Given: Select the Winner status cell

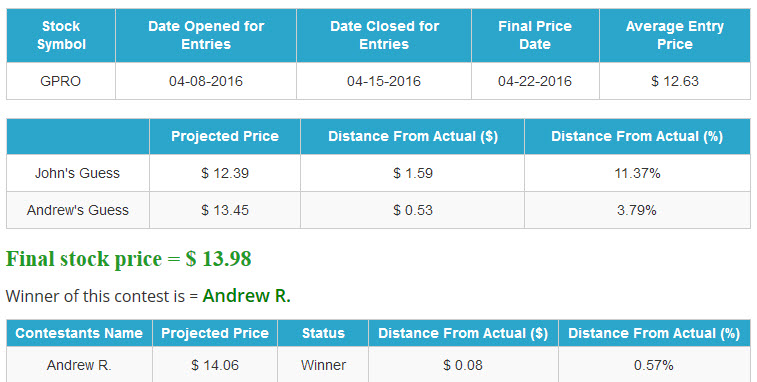Looking at the screenshot, I should [323, 365].
